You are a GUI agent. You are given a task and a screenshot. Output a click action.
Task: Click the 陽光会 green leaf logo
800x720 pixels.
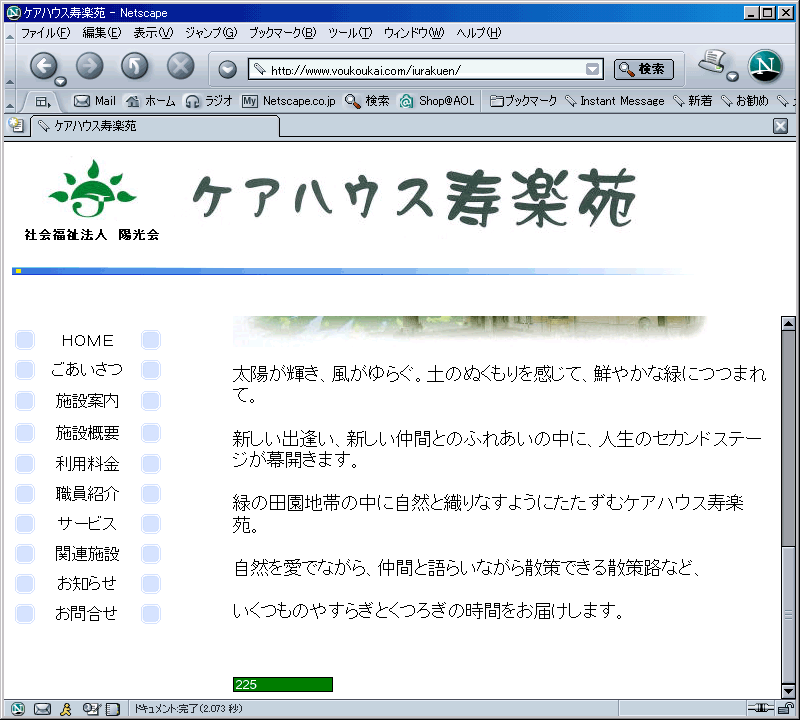[92, 189]
